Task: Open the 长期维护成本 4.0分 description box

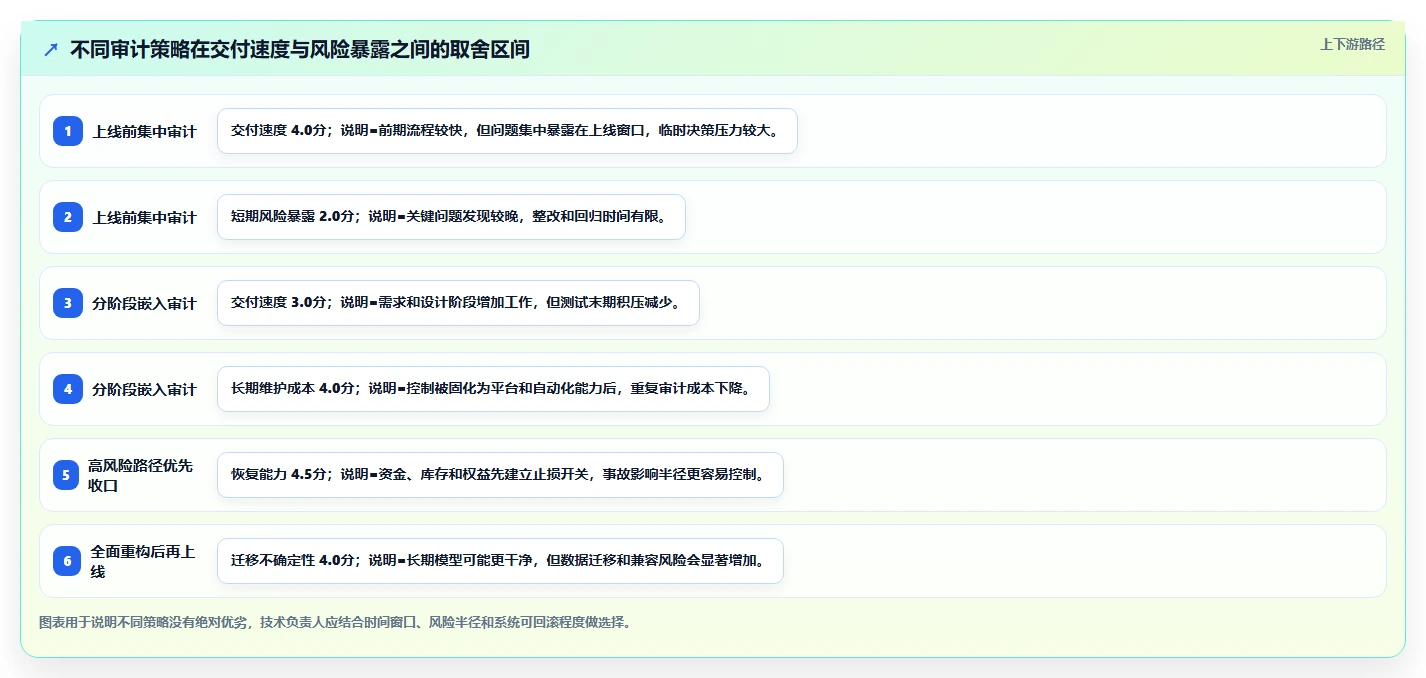Action: click(x=493, y=389)
